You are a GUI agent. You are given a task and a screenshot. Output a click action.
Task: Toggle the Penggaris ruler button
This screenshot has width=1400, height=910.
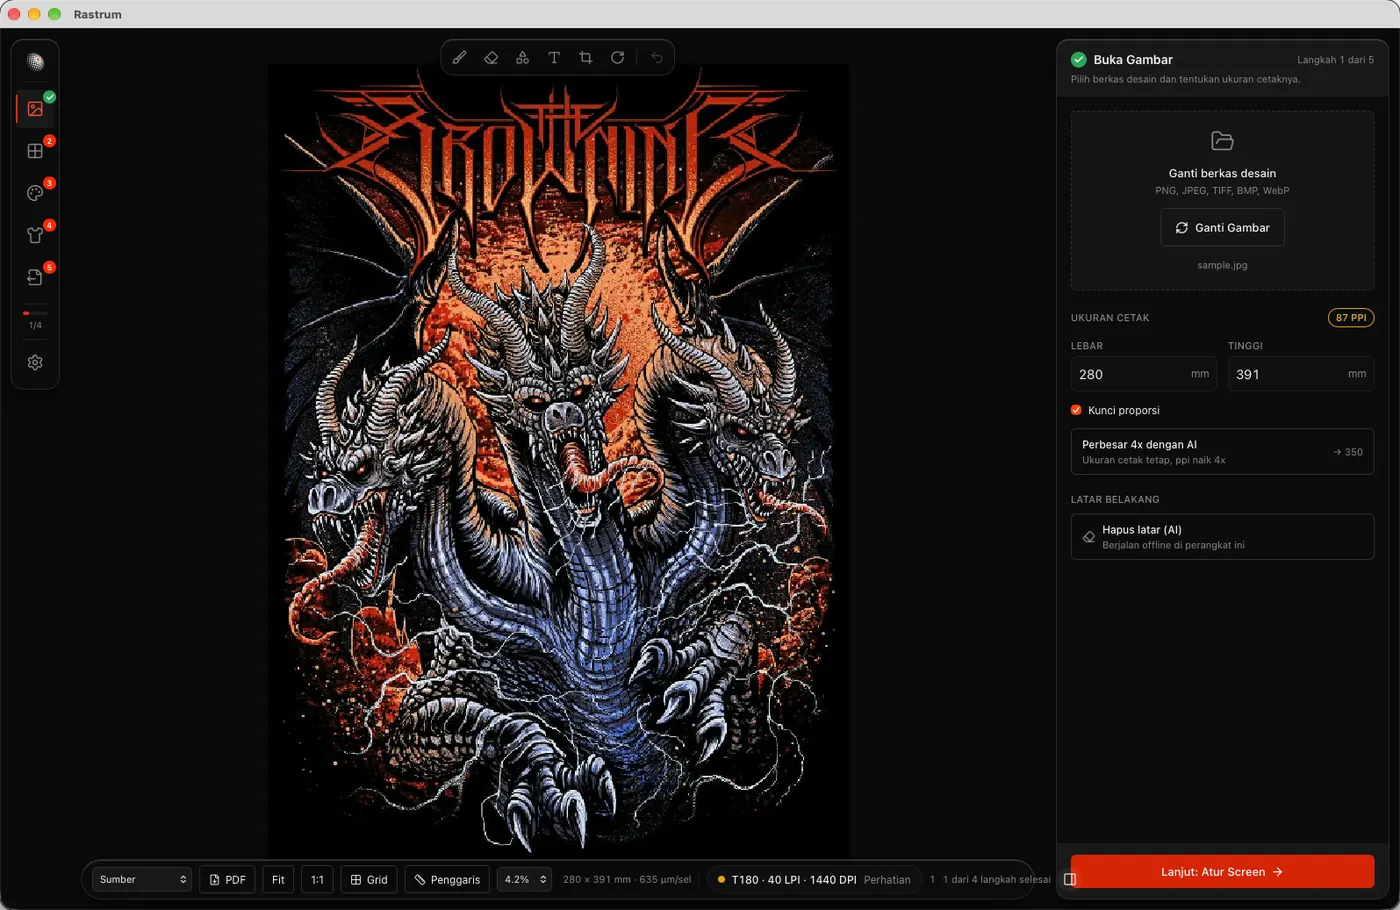(447, 880)
